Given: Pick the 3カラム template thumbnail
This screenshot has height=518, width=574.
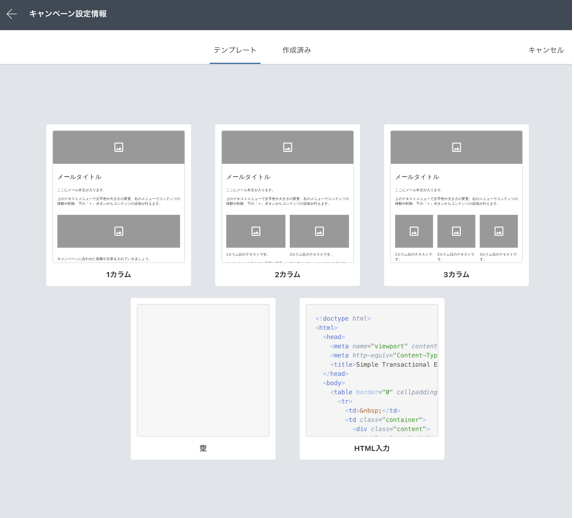Looking at the screenshot, I should (x=456, y=197).
